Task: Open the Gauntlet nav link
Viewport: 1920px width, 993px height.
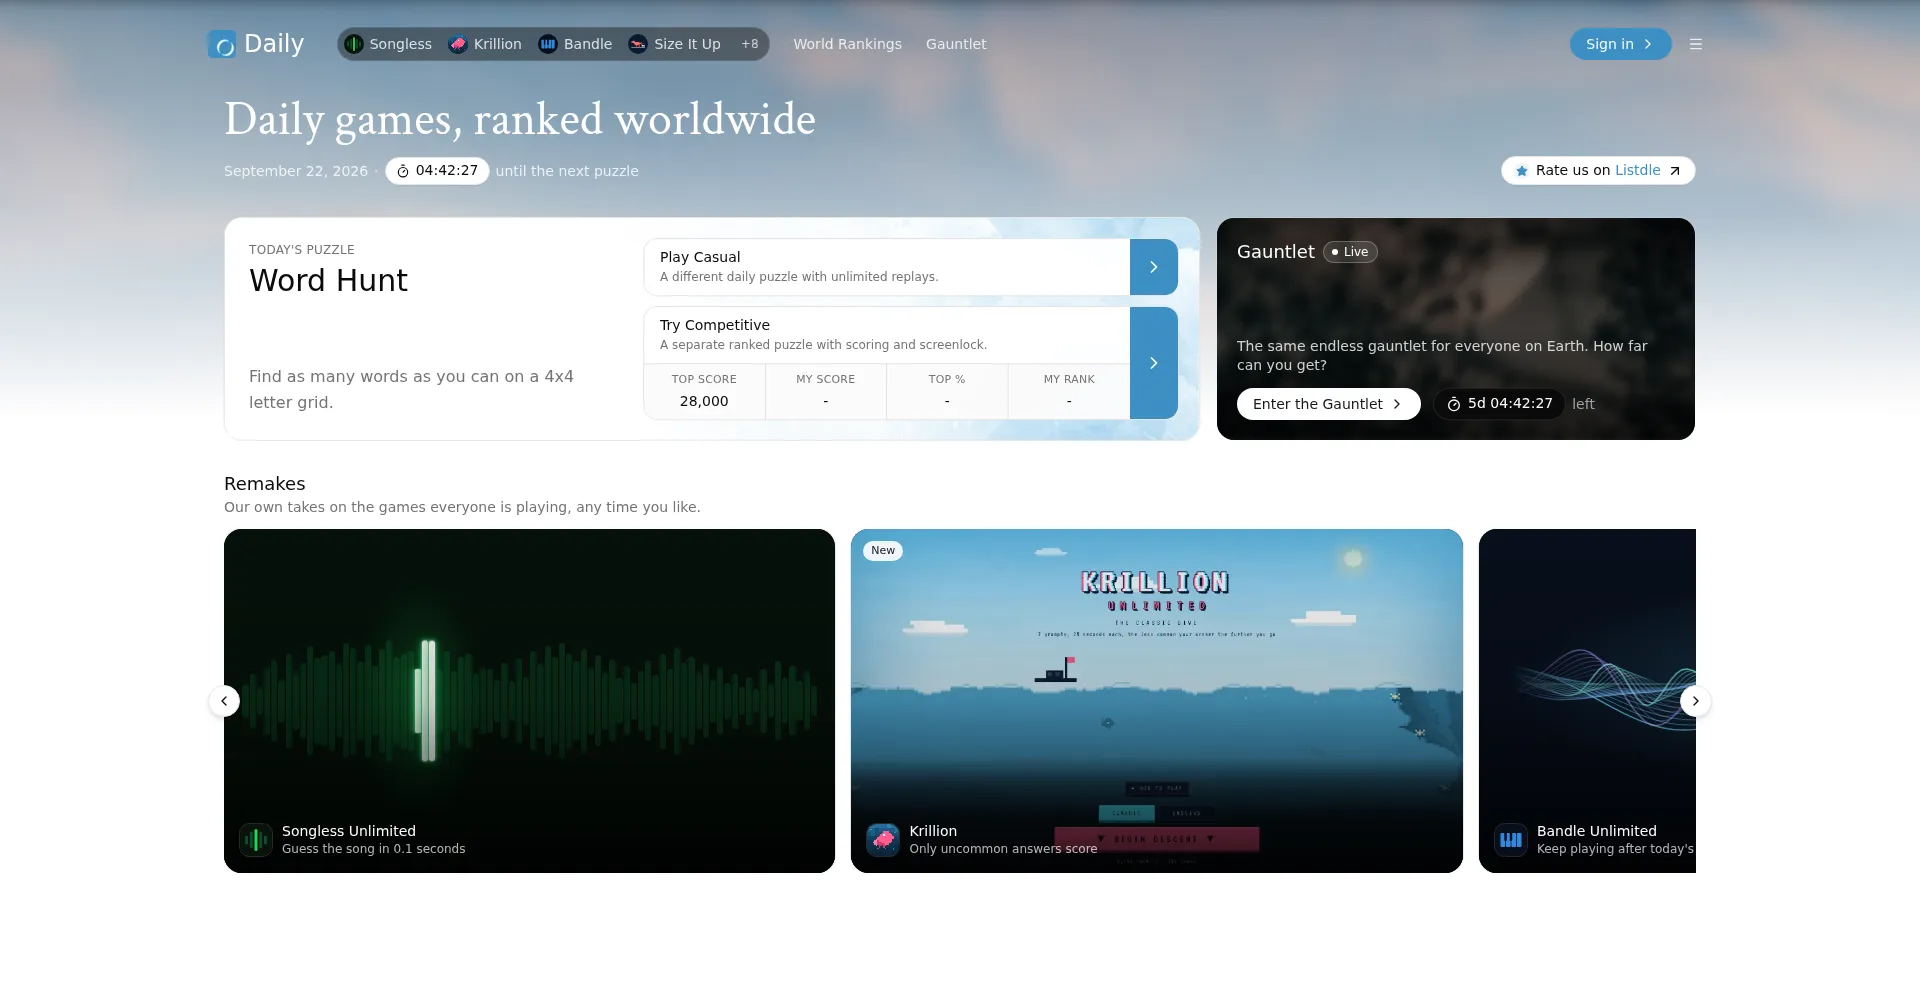Action: click(x=956, y=44)
